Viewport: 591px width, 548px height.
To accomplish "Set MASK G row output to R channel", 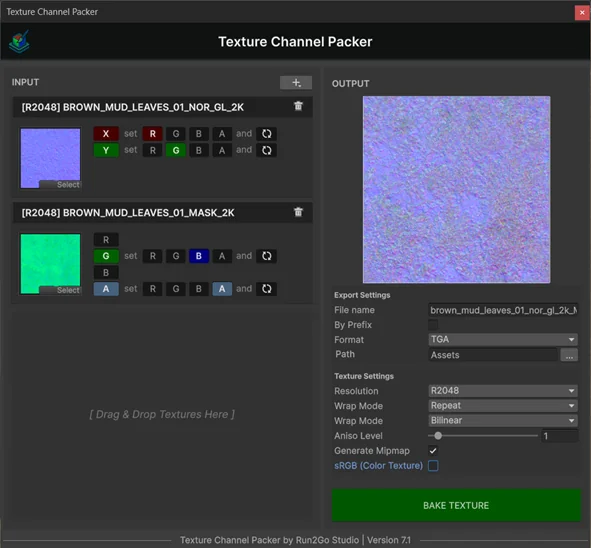I will (153, 256).
